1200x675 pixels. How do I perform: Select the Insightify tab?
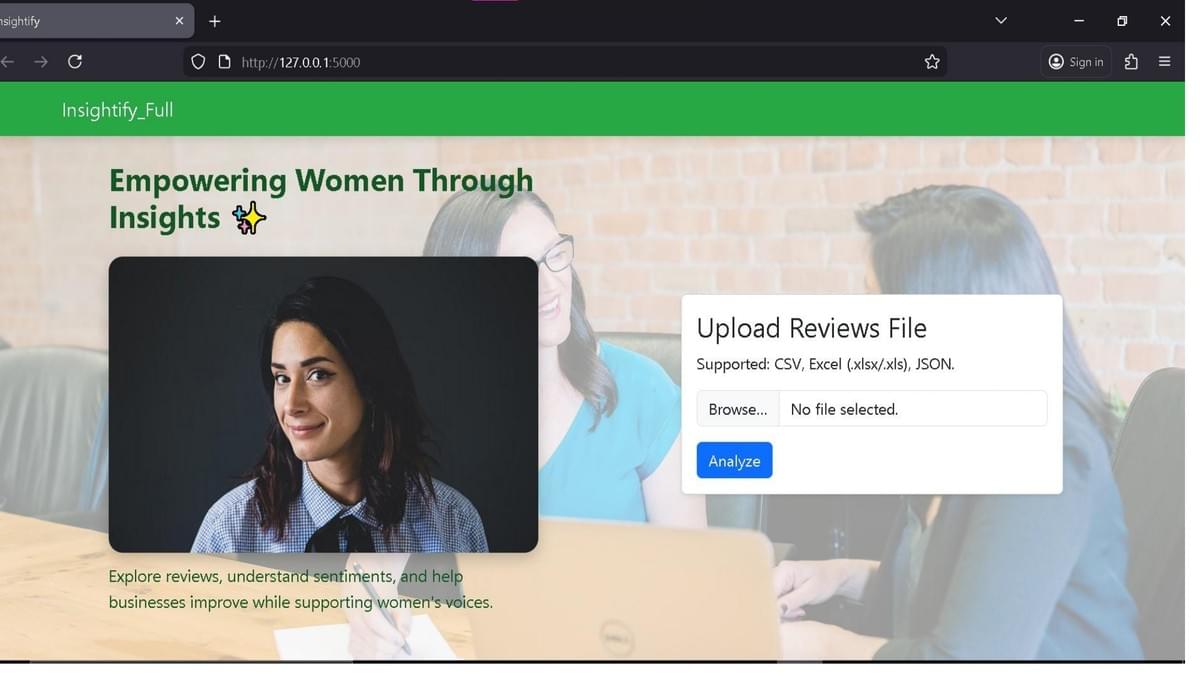pos(80,21)
